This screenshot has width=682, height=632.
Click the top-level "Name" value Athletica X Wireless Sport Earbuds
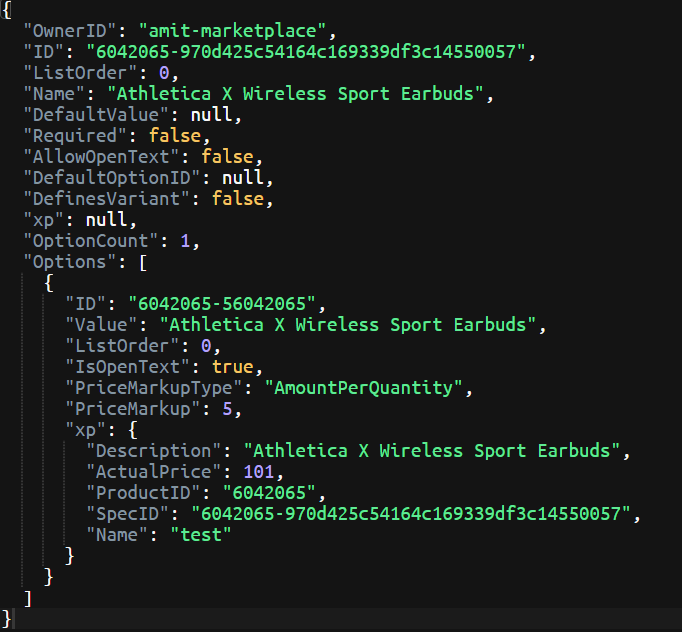295,94
